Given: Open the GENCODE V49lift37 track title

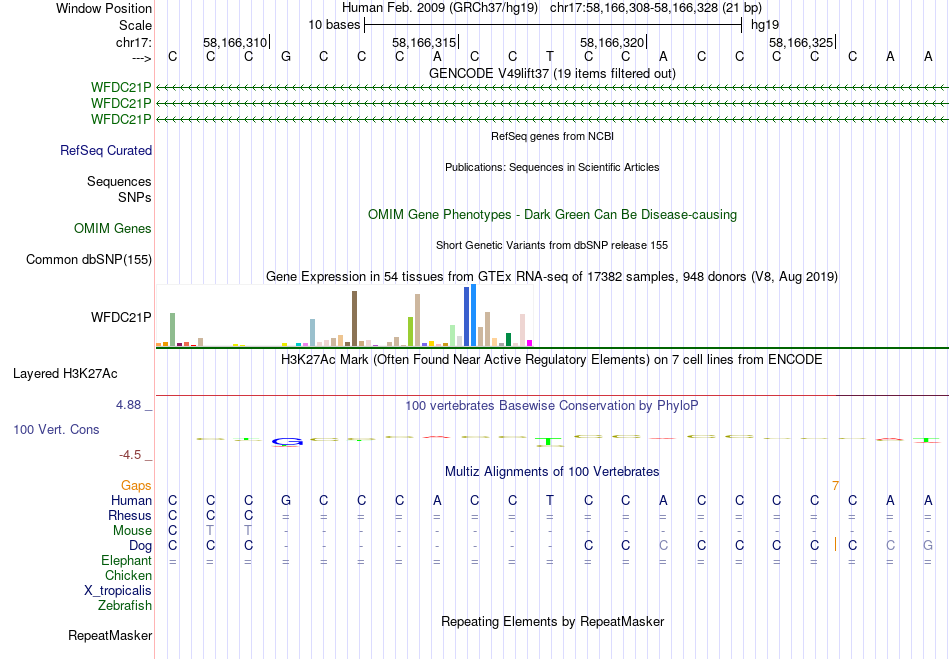Looking at the screenshot, I should tap(552, 73).
